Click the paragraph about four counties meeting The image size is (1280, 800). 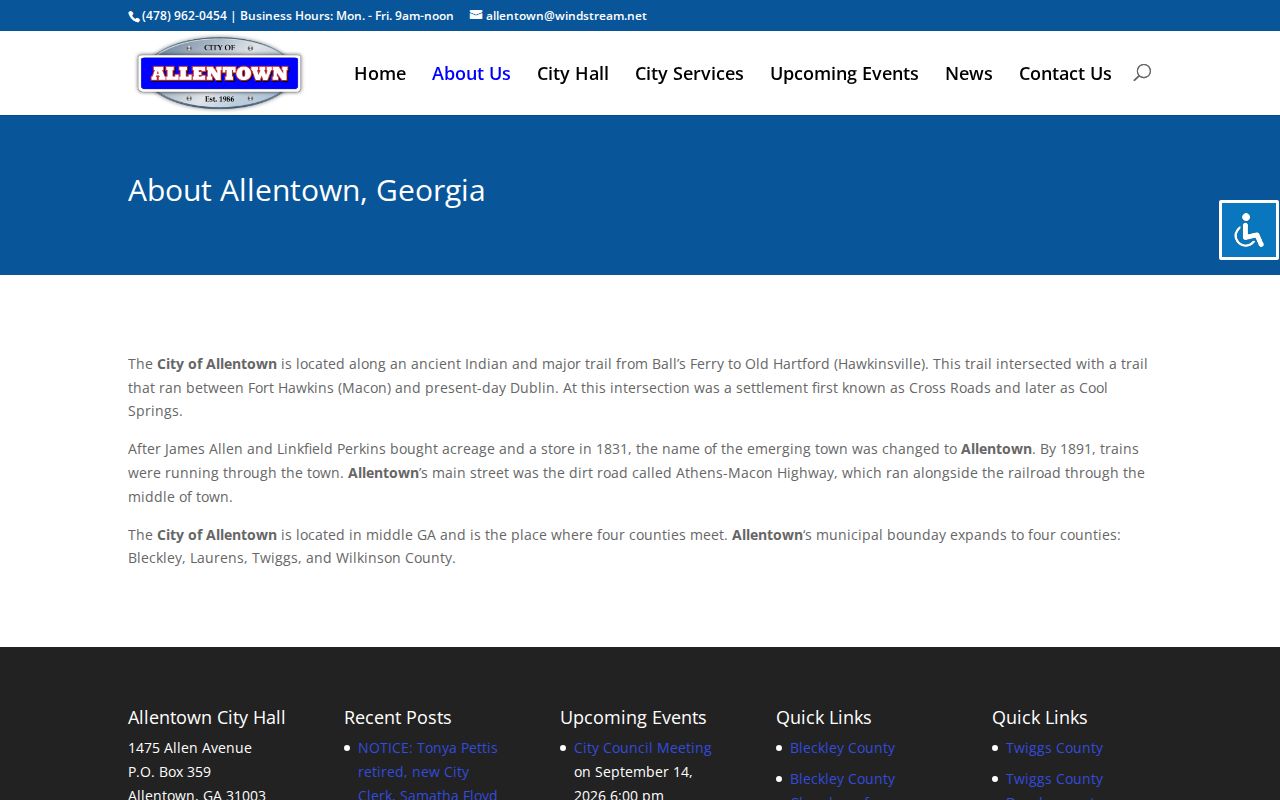pos(624,546)
